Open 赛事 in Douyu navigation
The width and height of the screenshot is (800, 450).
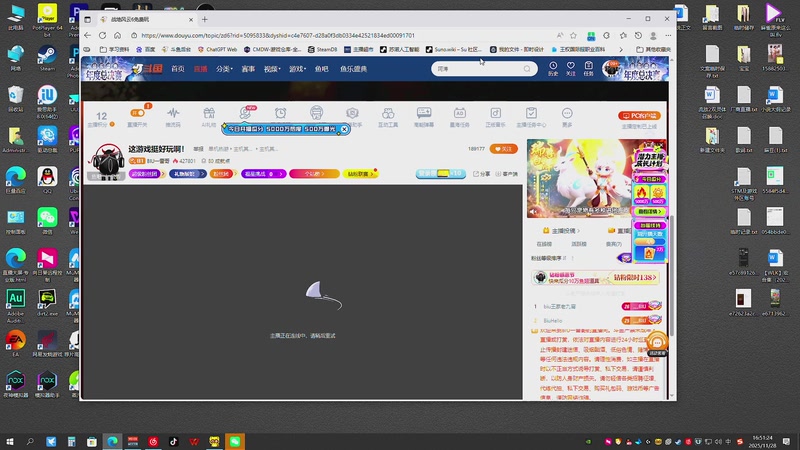[248, 69]
